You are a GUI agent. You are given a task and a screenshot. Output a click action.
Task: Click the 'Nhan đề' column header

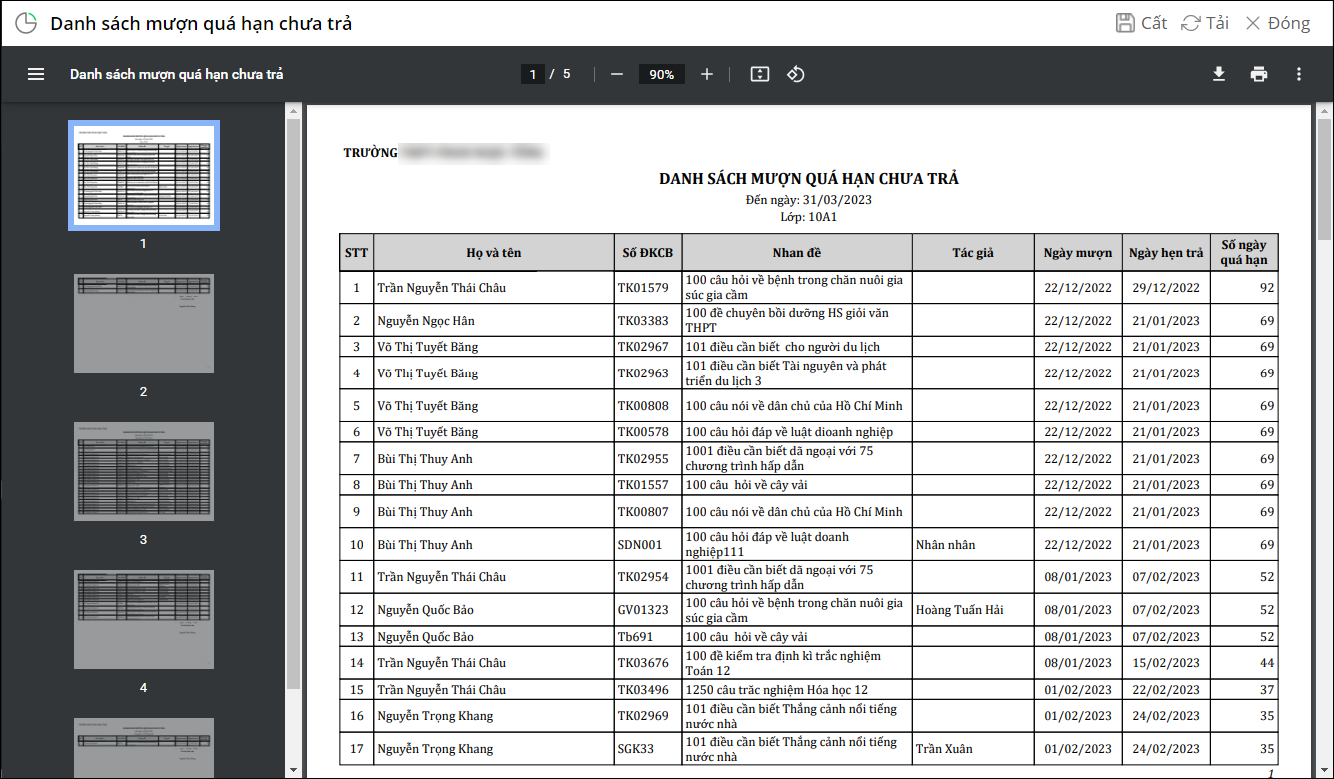pyautogui.click(x=797, y=253)
